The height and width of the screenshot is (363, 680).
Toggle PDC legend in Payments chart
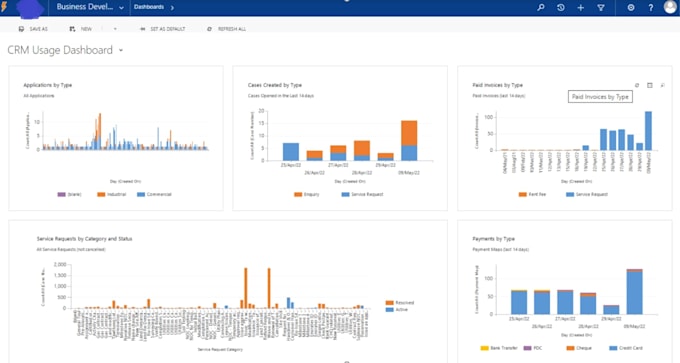tap(533, 348)
